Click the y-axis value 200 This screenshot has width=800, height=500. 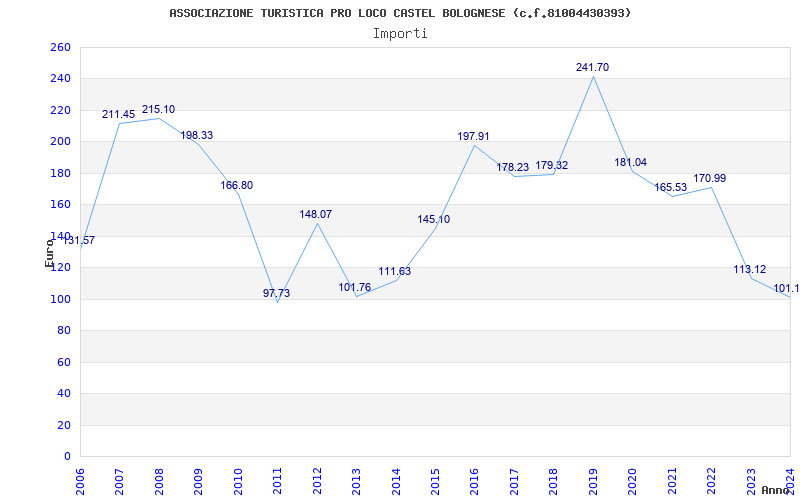(61, 142)
